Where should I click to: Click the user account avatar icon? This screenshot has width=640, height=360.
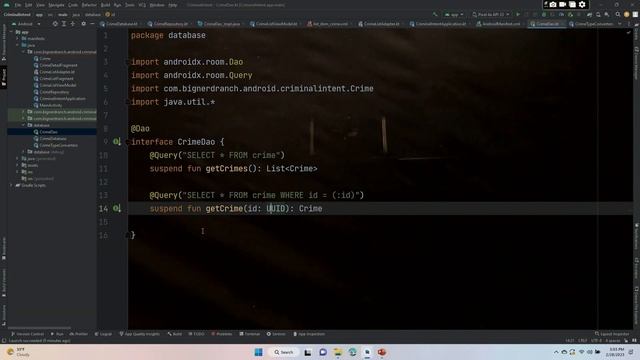click(627, 15)
